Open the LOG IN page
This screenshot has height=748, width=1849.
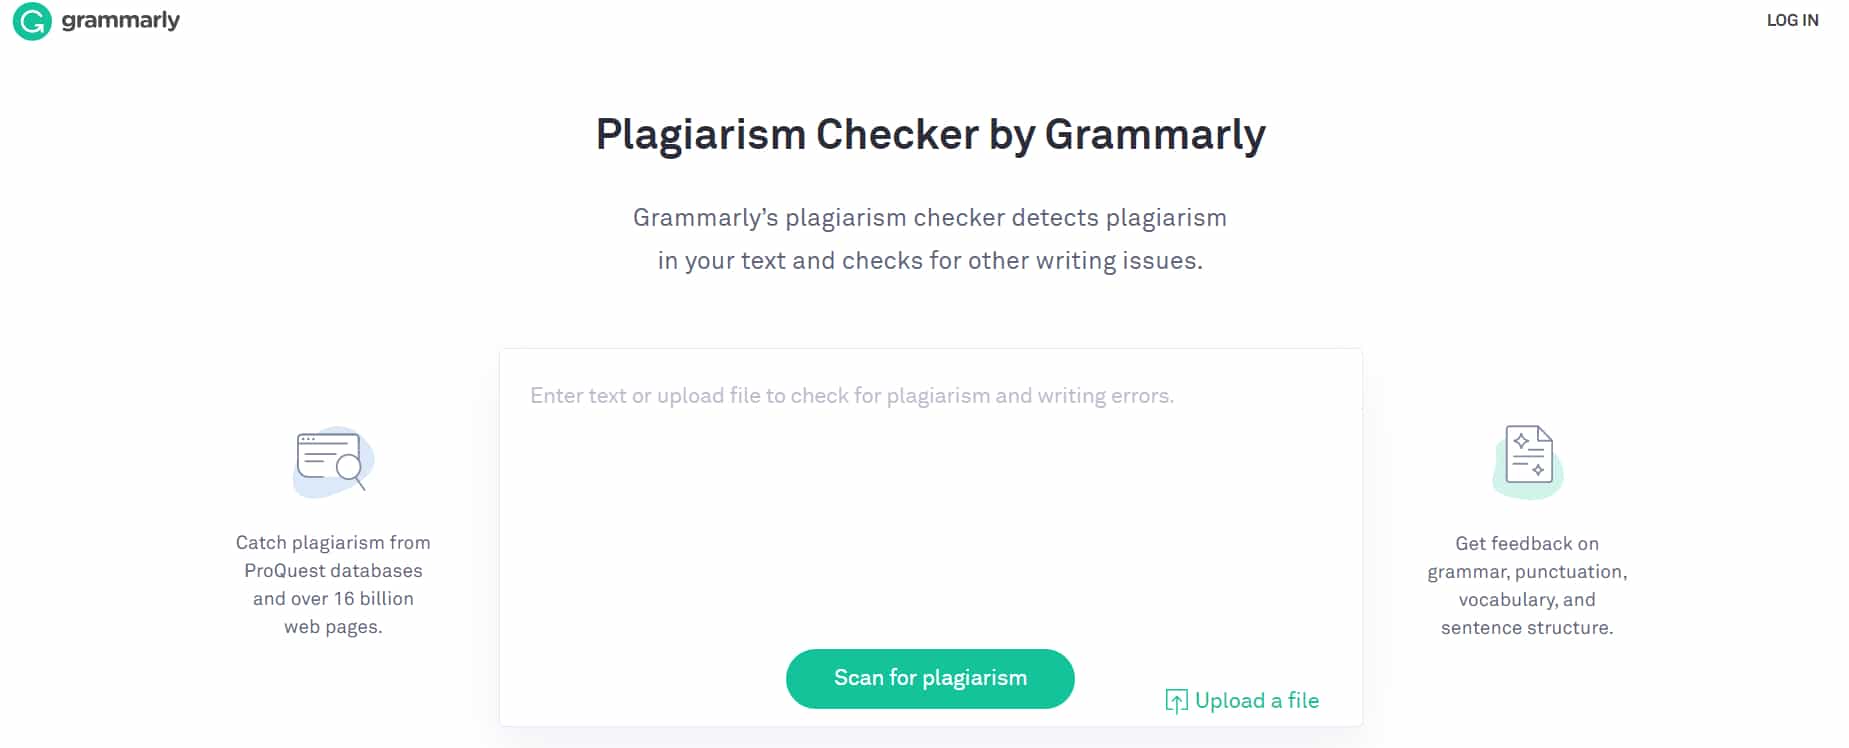[x=1793, y=19]
